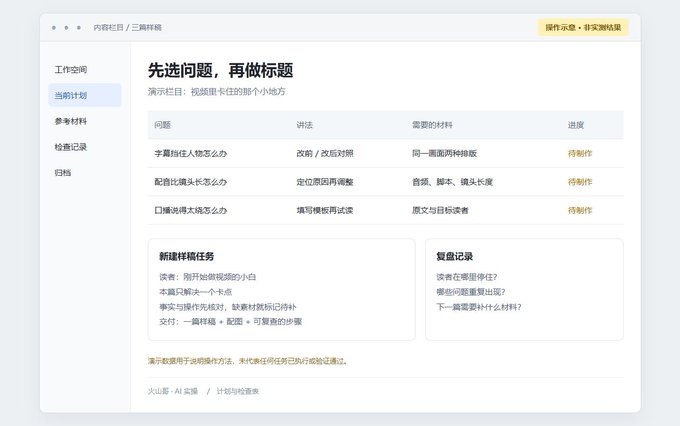Viewport: 680px width, 426px height.
Task: Click footer text 计划与检查表
Action: pos(238,391)
